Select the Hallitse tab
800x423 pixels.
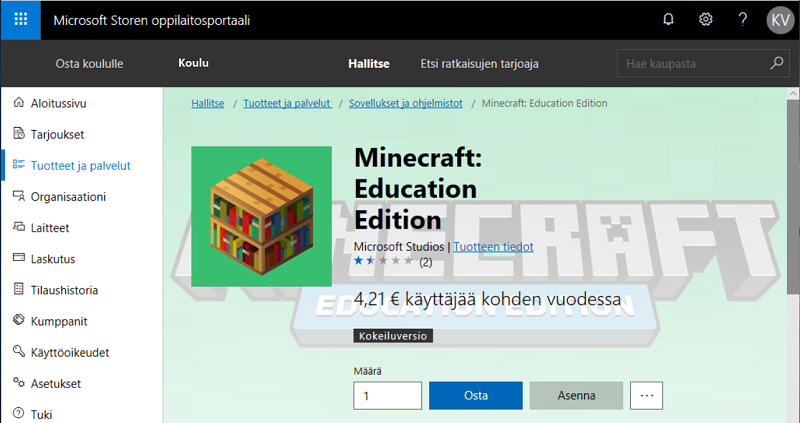(x=369, y=64)
